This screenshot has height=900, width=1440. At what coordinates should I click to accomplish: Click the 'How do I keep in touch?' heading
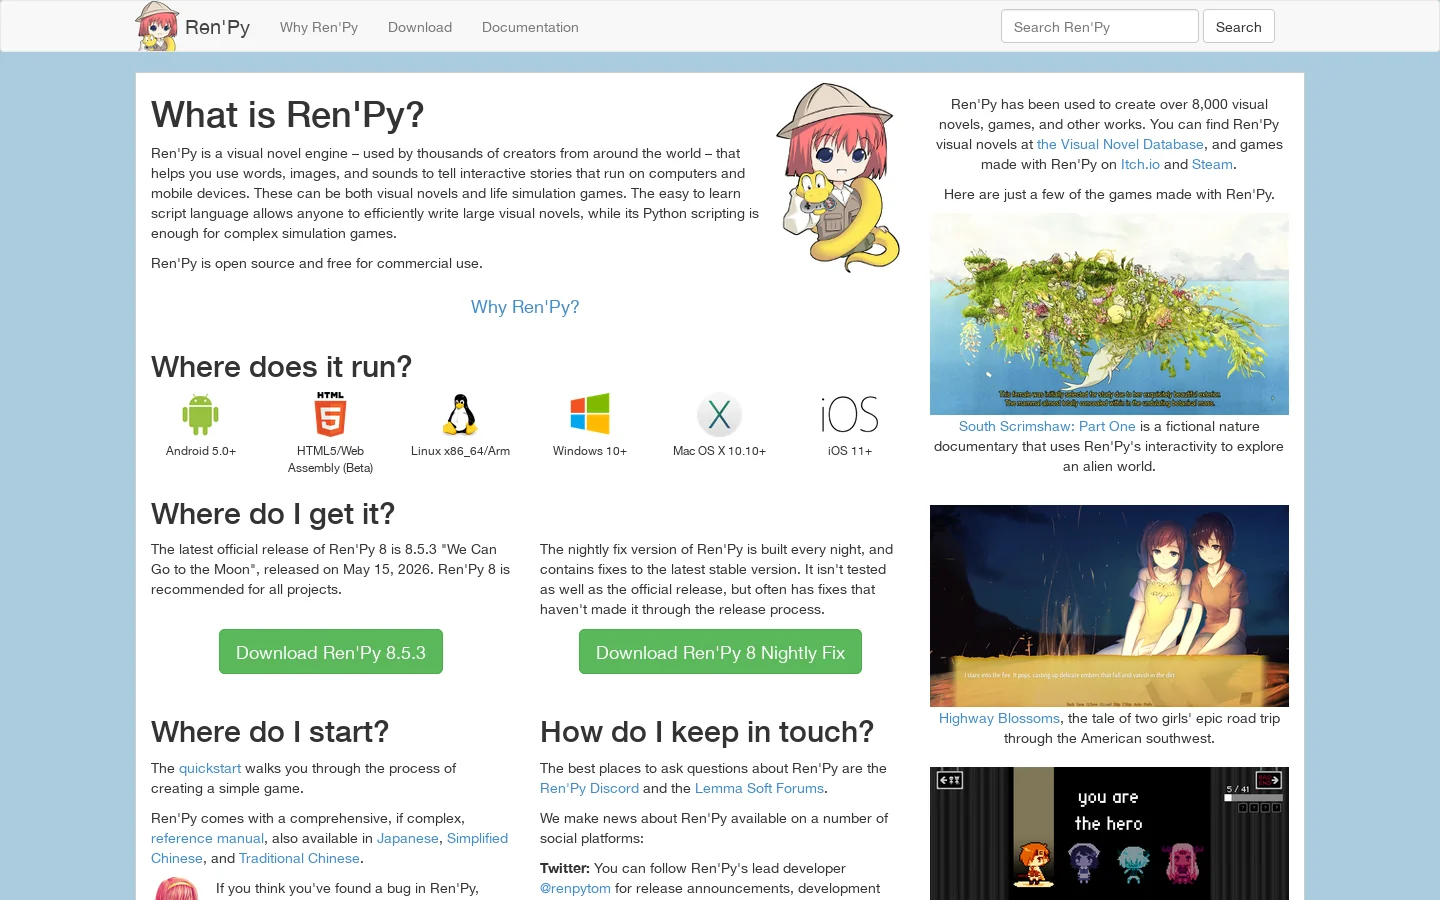click(x=707, y=732)
